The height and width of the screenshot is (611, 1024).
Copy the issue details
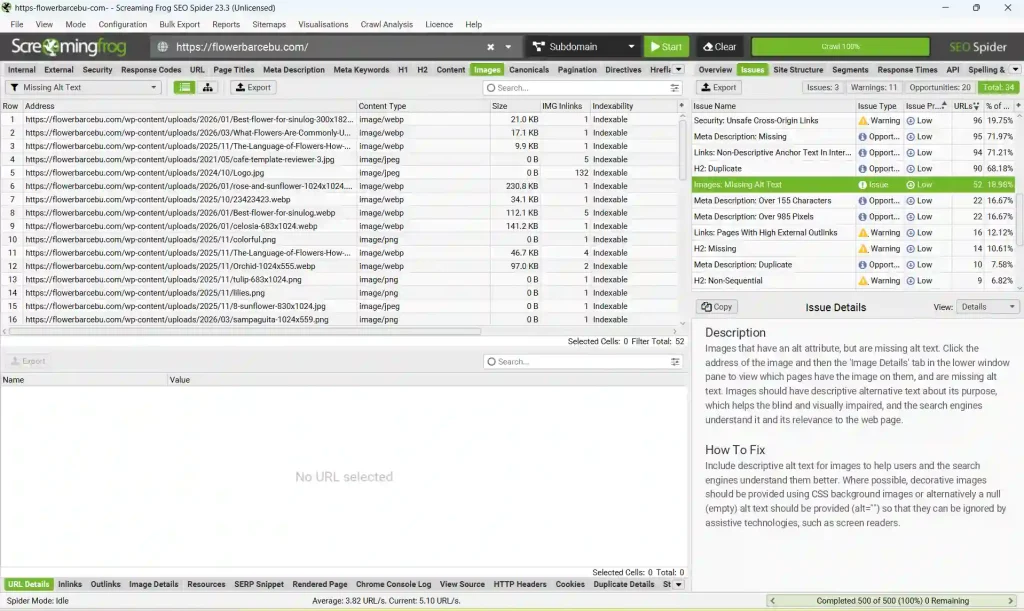click(716, 307)
